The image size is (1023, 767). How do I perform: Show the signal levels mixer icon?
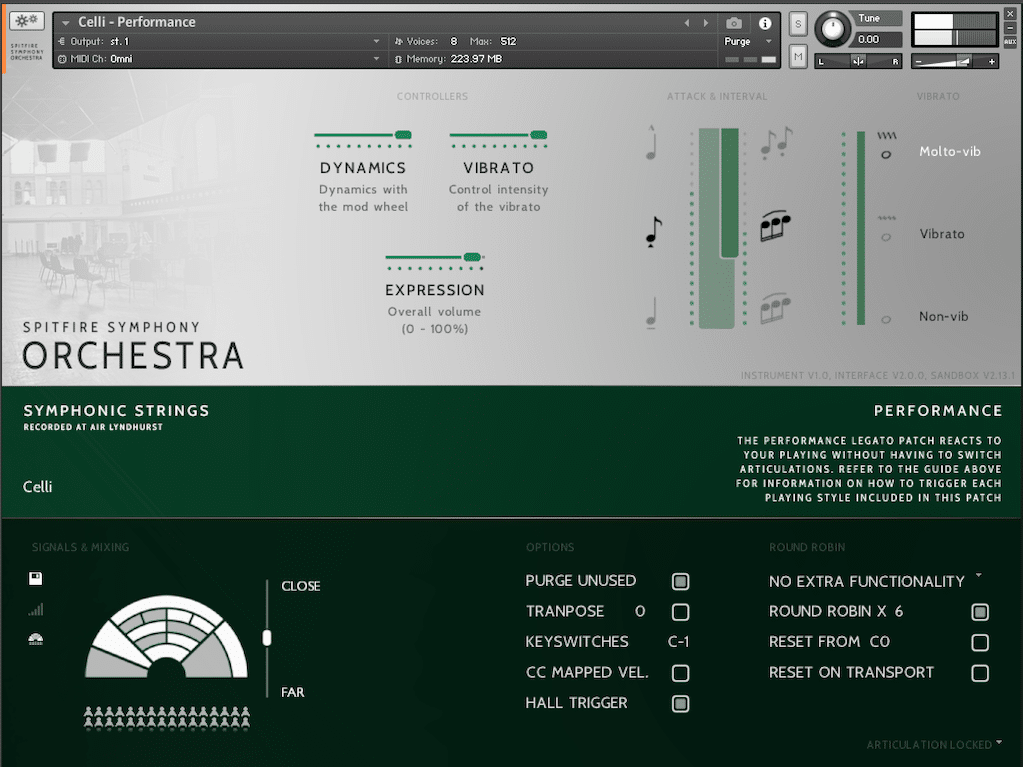[x=36, y=609]
